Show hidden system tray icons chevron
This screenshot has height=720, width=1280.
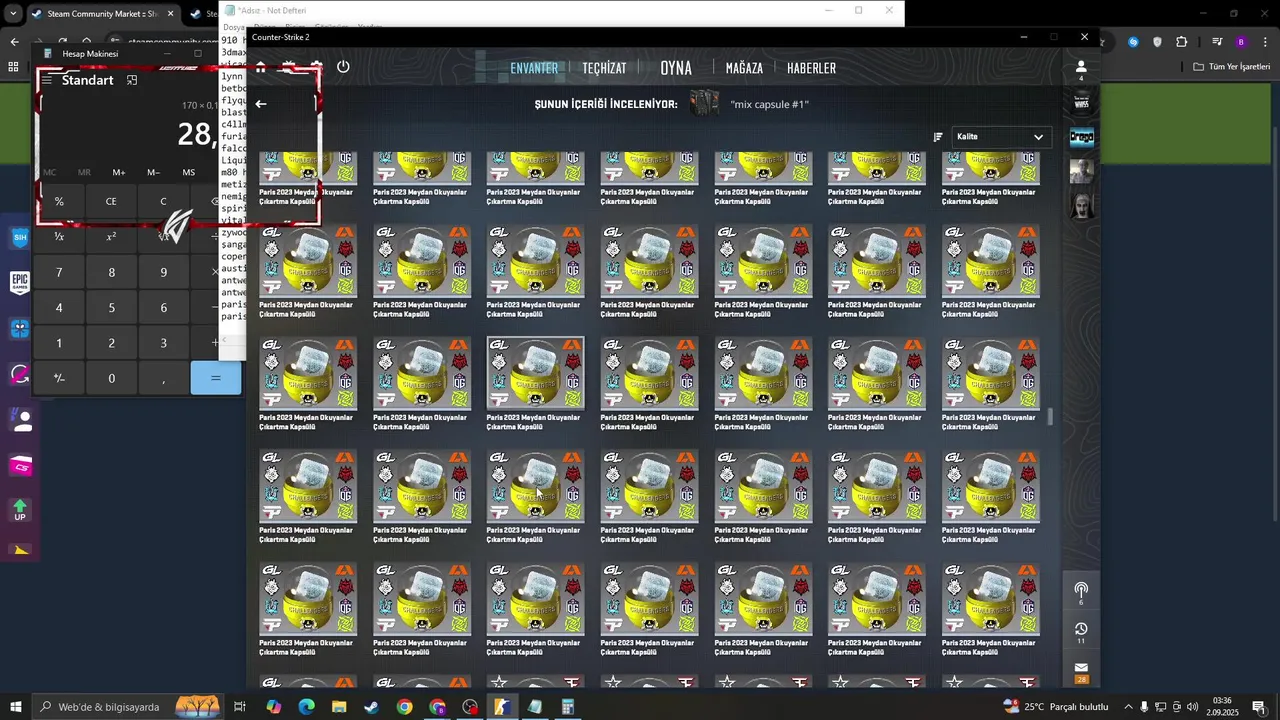(x=1128, y=707)
